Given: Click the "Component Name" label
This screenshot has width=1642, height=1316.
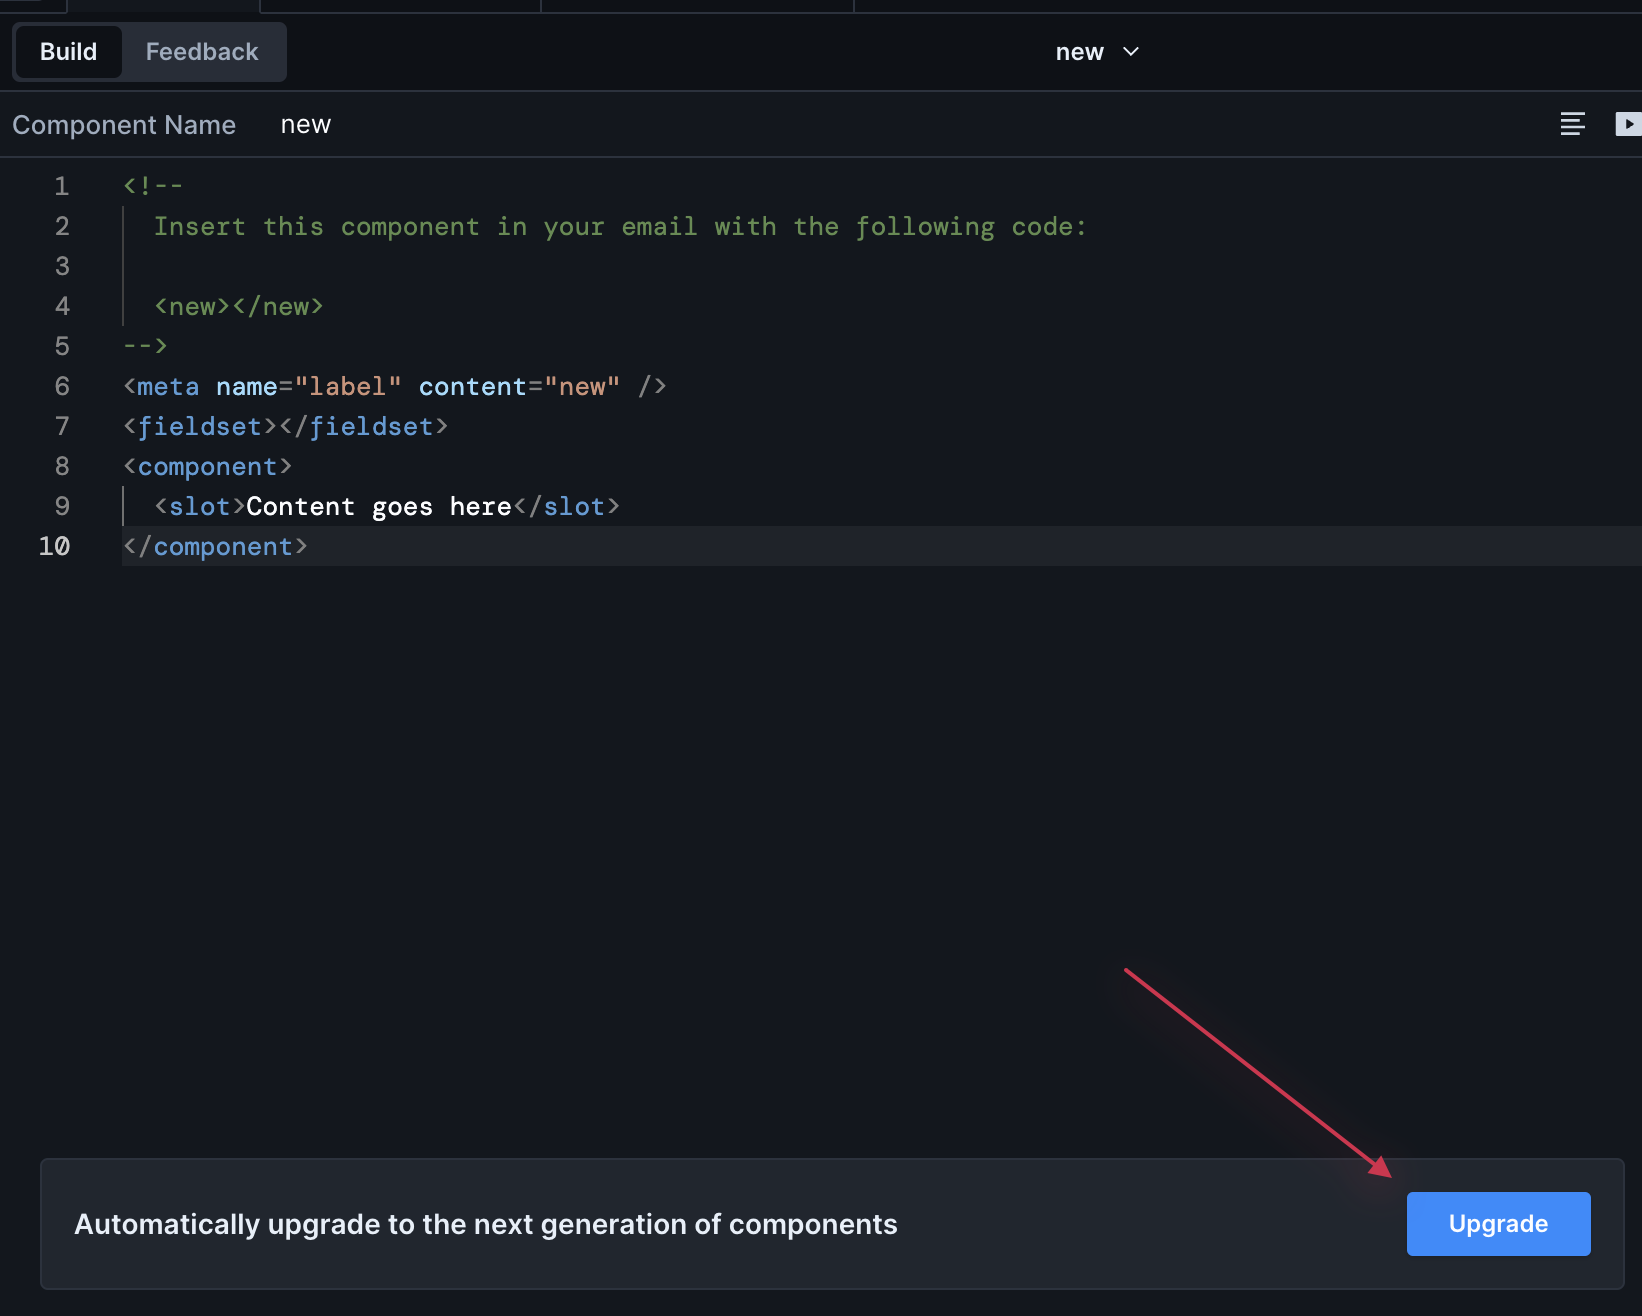Looking at the screenshot, I should [124, 125].
